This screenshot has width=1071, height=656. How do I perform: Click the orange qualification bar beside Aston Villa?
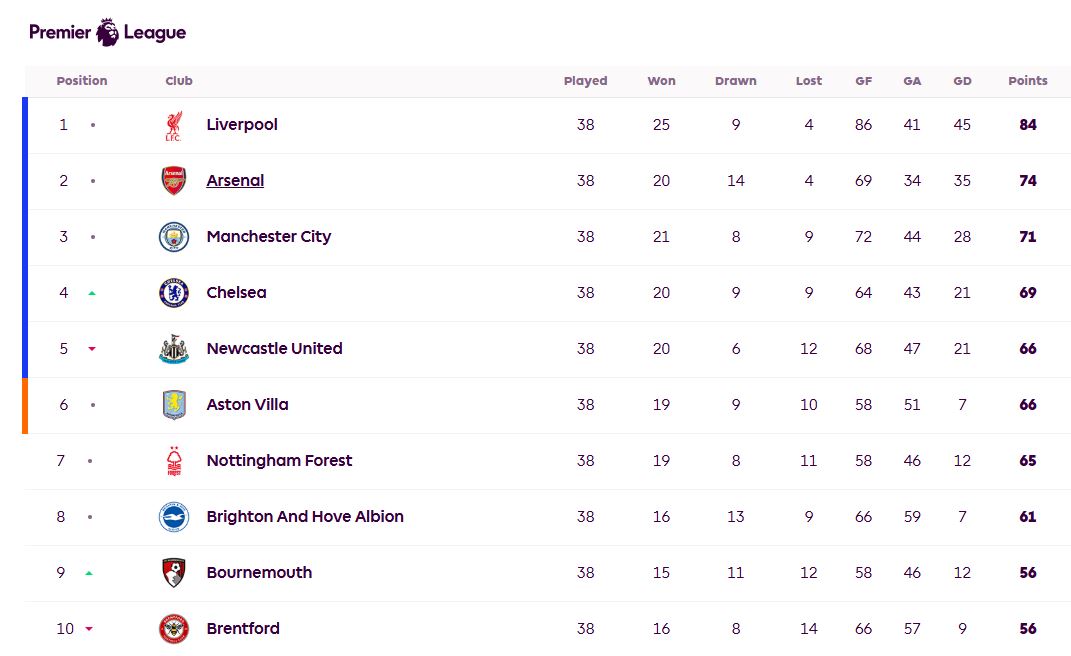coord(25,406)
